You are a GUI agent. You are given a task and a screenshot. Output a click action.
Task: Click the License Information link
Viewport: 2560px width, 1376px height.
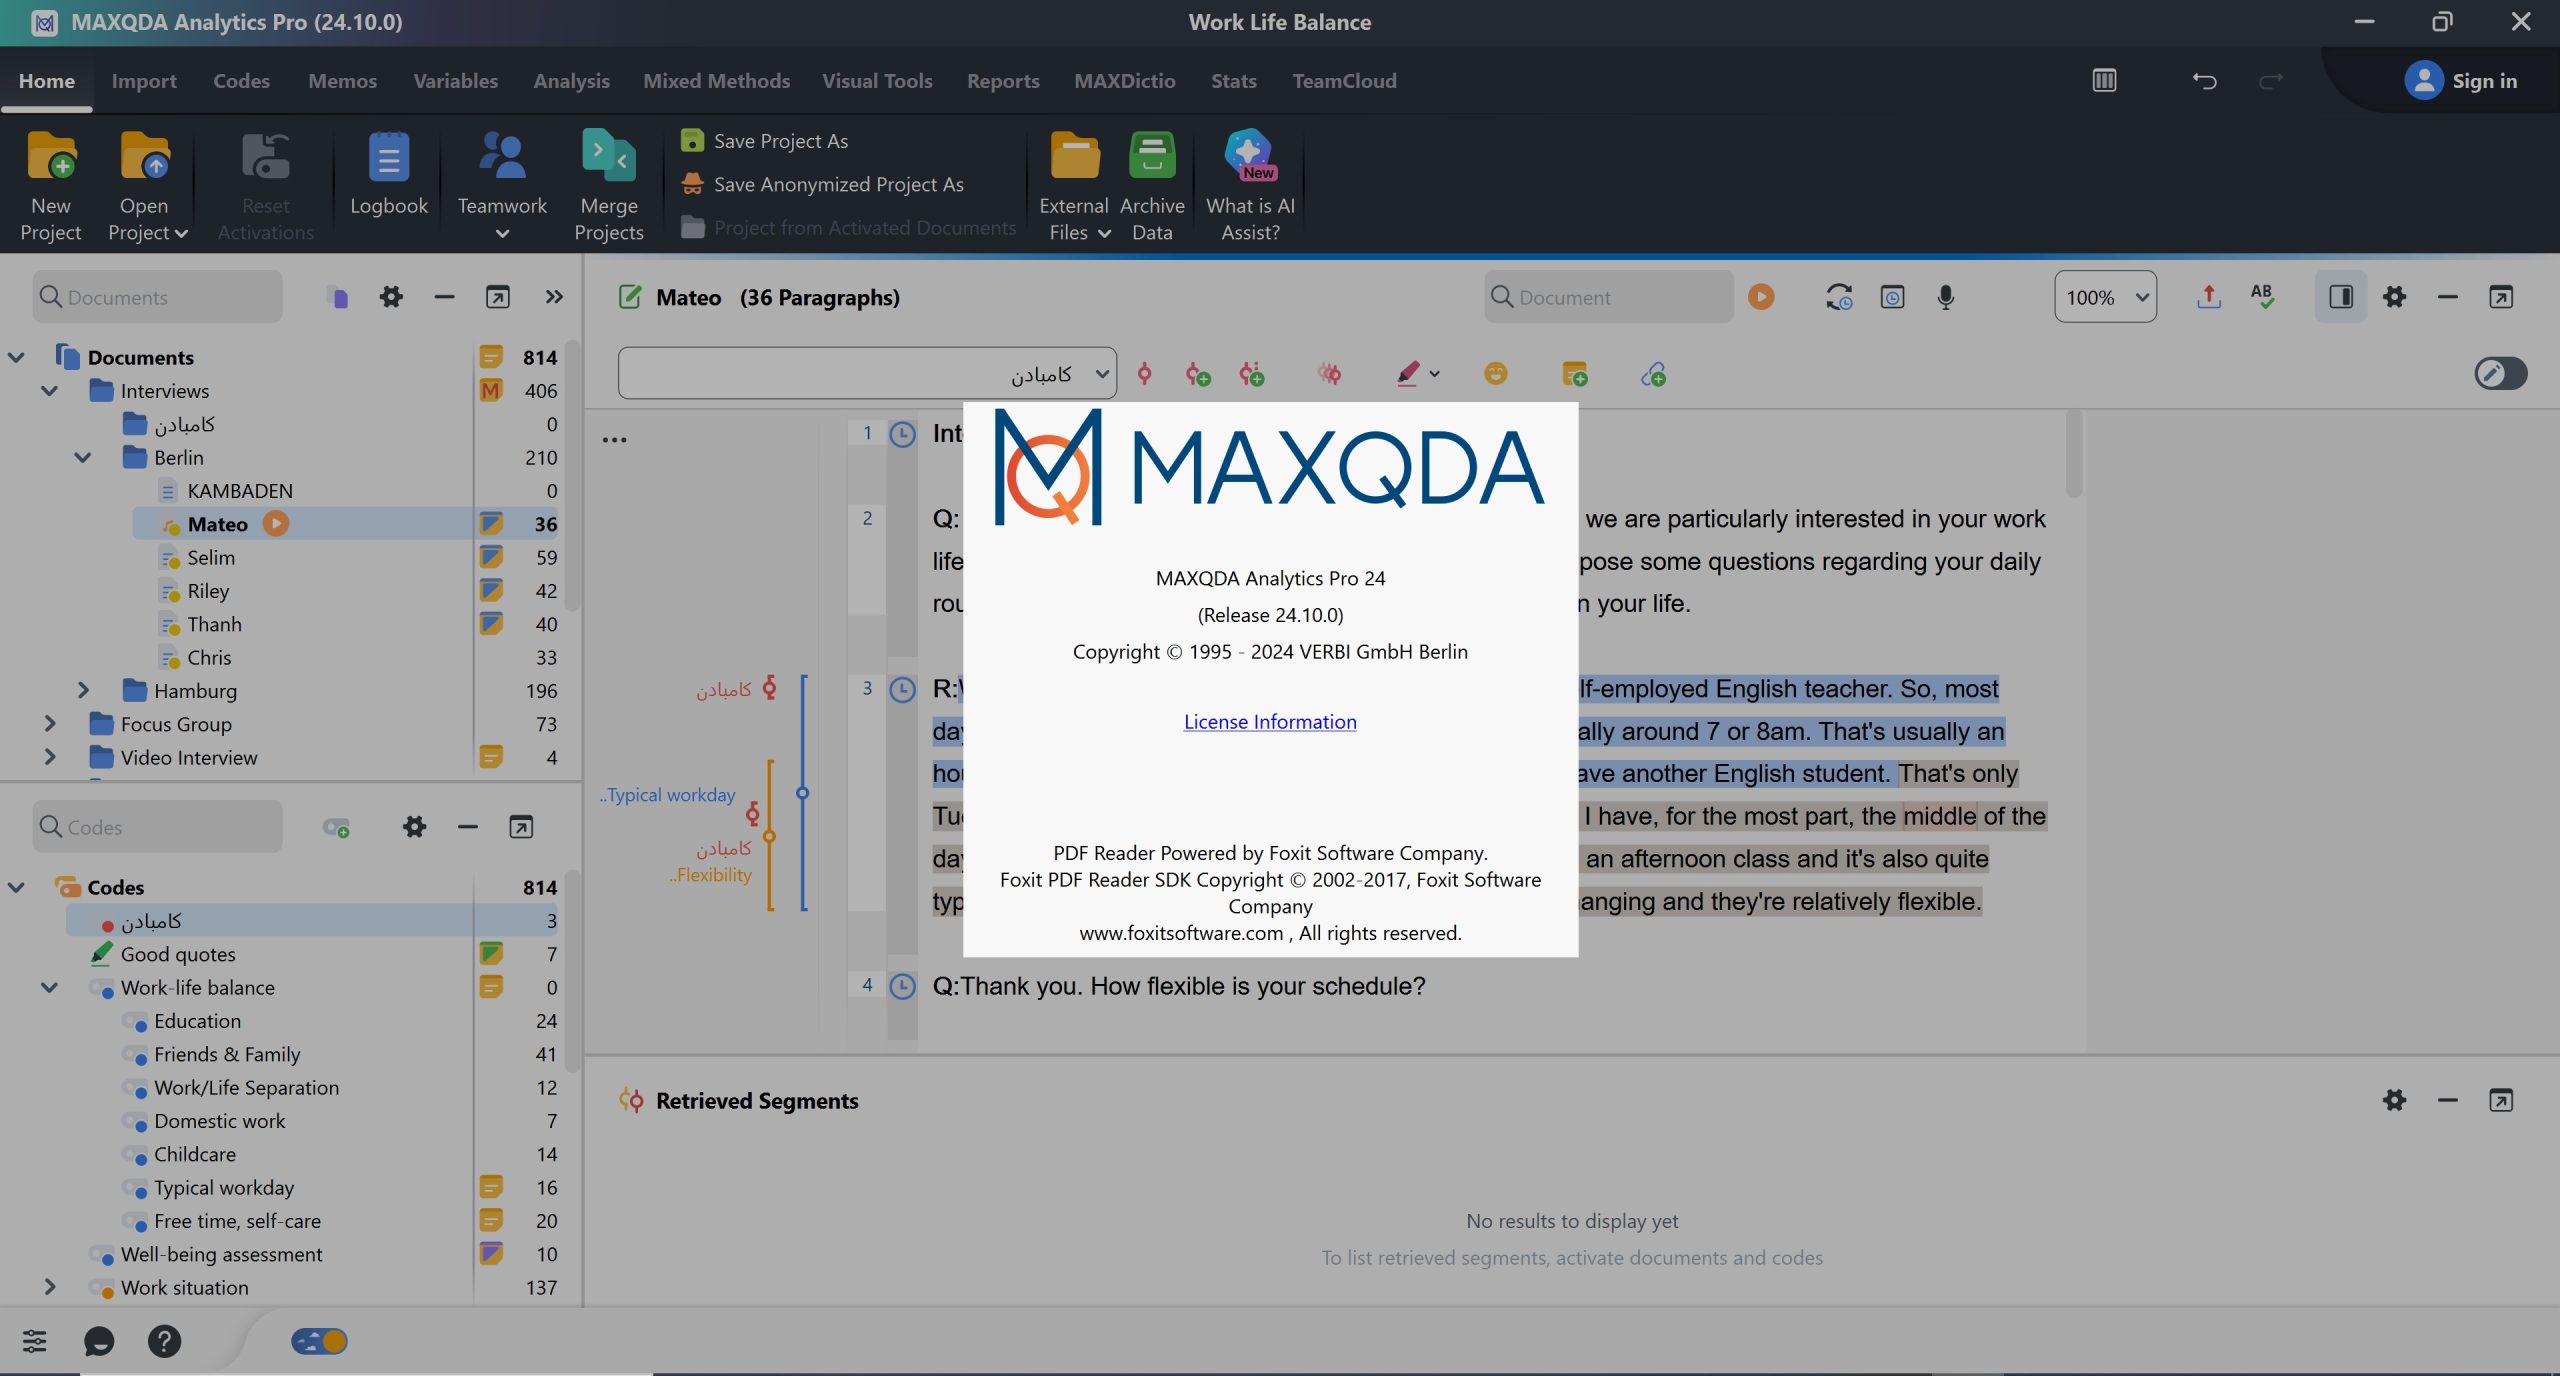point(1270,722)
